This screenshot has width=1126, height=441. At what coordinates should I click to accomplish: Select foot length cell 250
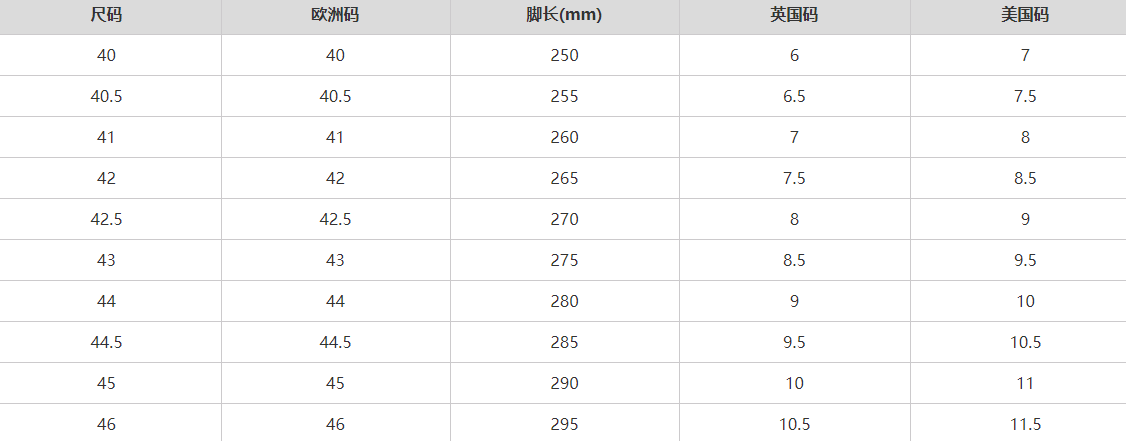tap(564, 55)
